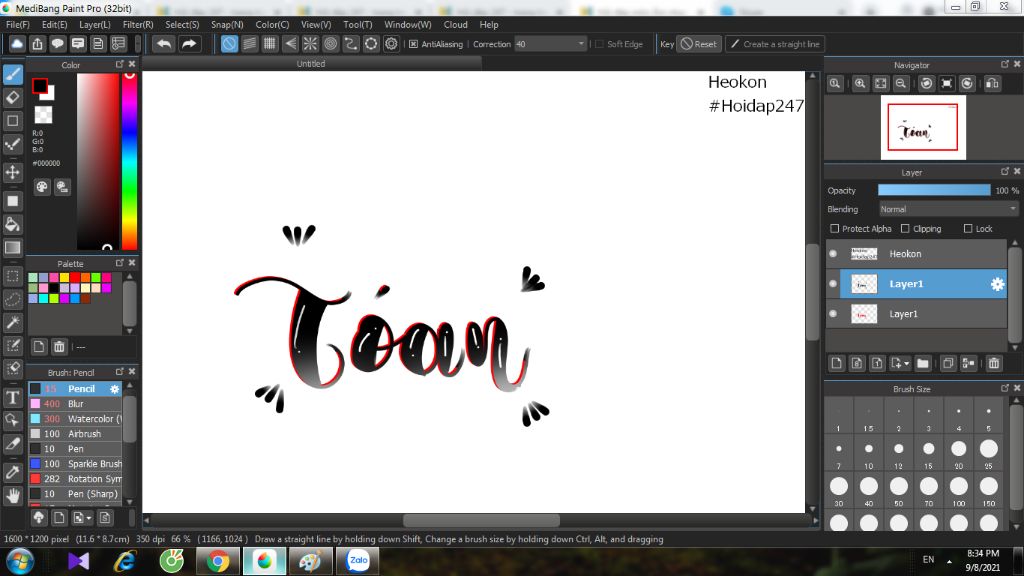This screenshot has width=1024, height=576.
Task: Pick foreground black color swatch
Action: (x=40, y=86)
